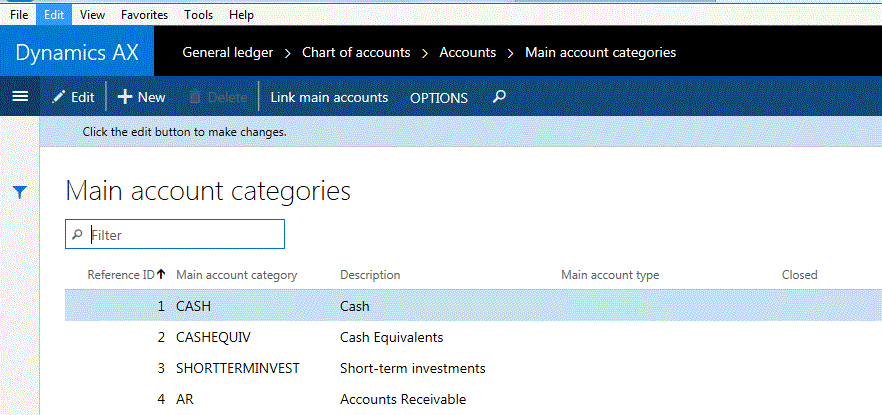
Task: Go to Chart of accounts breadcrumb
Action: tap(355, 52)
